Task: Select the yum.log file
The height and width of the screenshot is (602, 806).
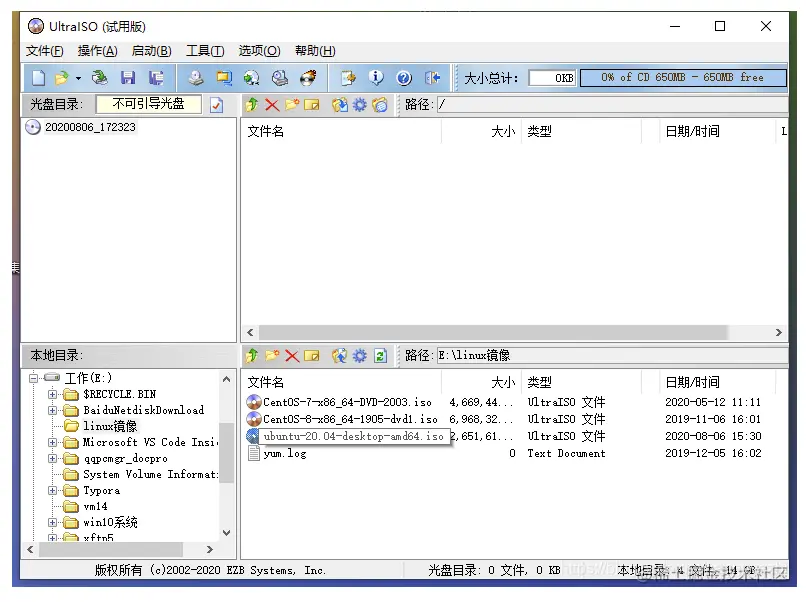Action: pyautogui.click(x=285, y=453)
